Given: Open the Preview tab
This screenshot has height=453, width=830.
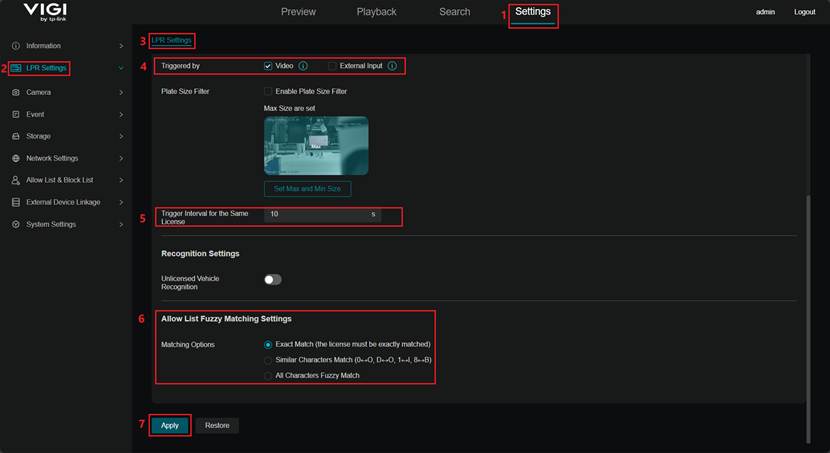Looking at the screenshot, I should click(299, 12).
